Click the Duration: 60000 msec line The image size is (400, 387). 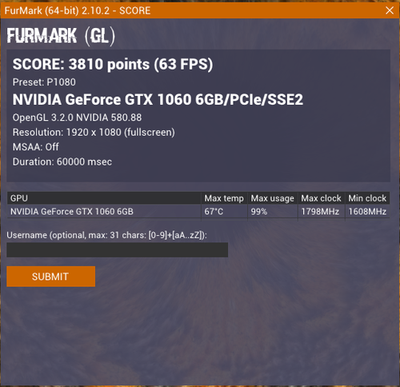[x=62, y=162]
